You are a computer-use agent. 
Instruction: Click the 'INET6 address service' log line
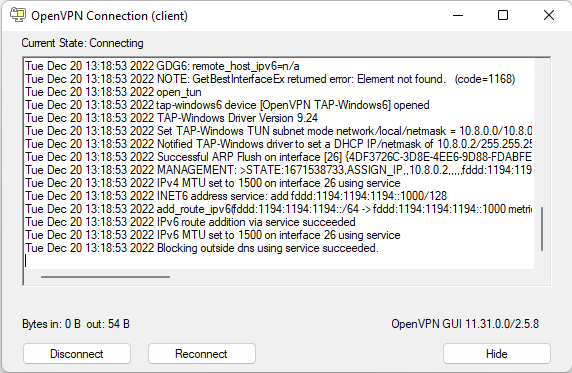click(x=236, y=196)
